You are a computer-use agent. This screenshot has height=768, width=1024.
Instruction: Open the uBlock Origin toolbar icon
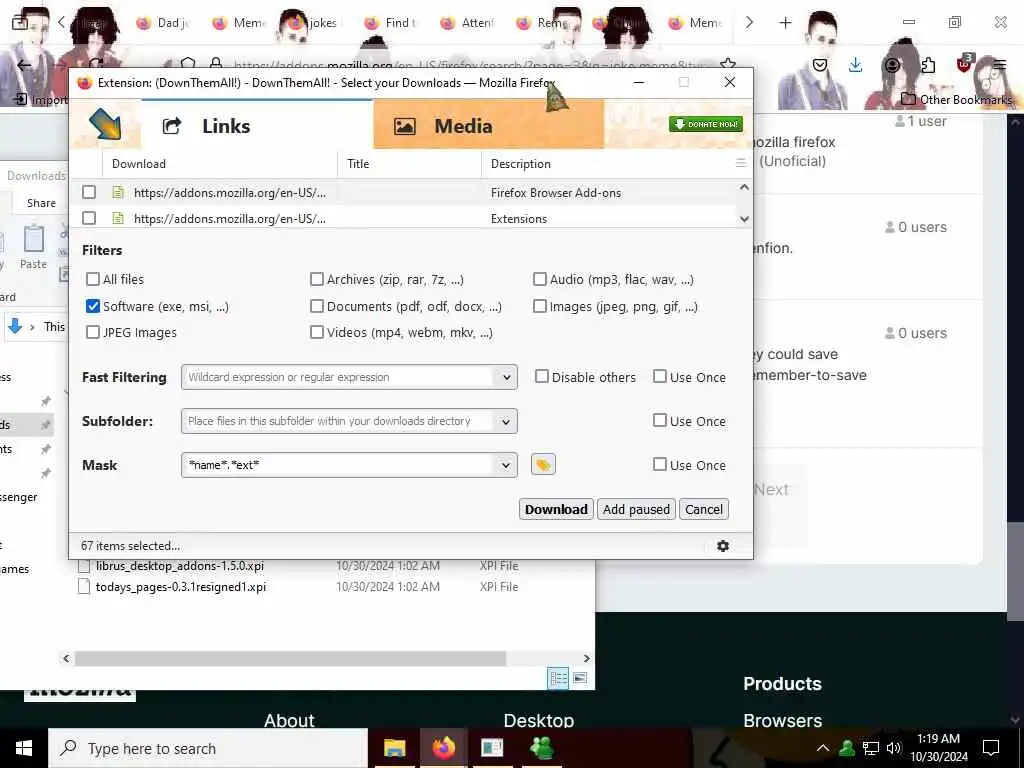(964, 64)
